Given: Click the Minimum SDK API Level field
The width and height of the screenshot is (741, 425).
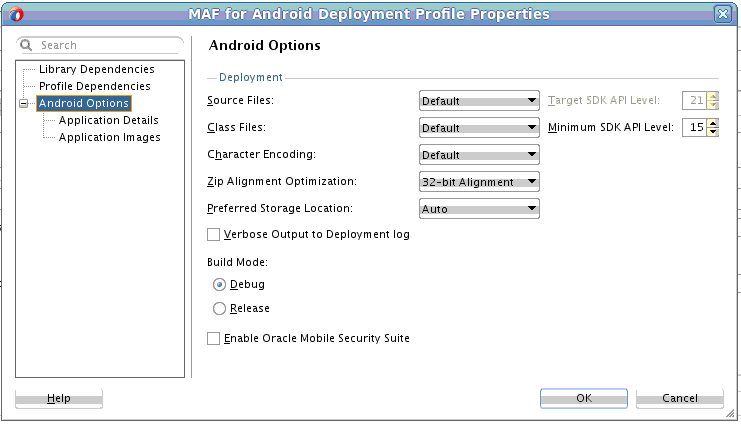Looking at the screenshot, I should click(x=695, y=127).
